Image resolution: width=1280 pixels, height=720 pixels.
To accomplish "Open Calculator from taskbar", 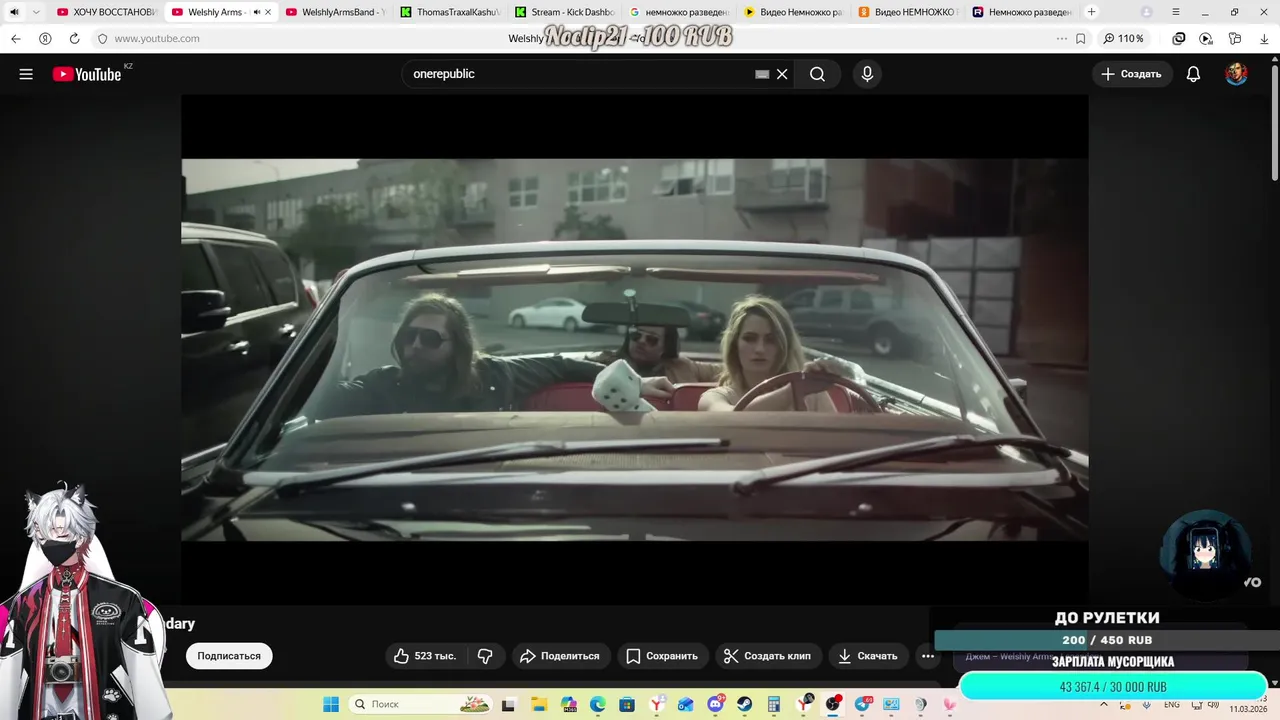I will point(774,704).
